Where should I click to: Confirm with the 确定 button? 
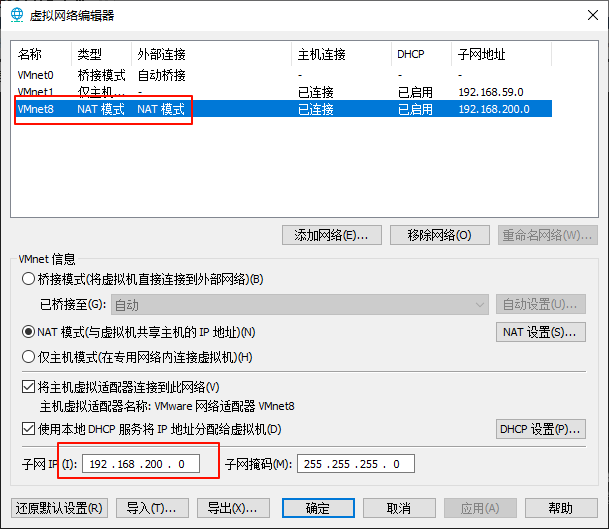[318, 508]
